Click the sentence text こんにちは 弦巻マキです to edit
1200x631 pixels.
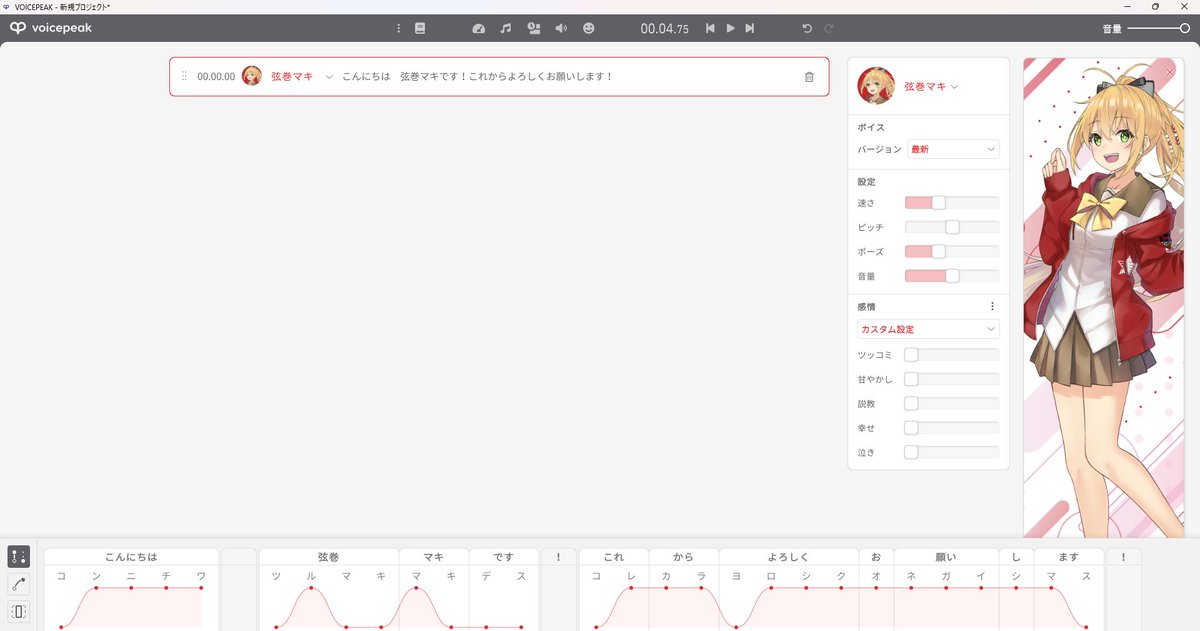click(477, 76)
